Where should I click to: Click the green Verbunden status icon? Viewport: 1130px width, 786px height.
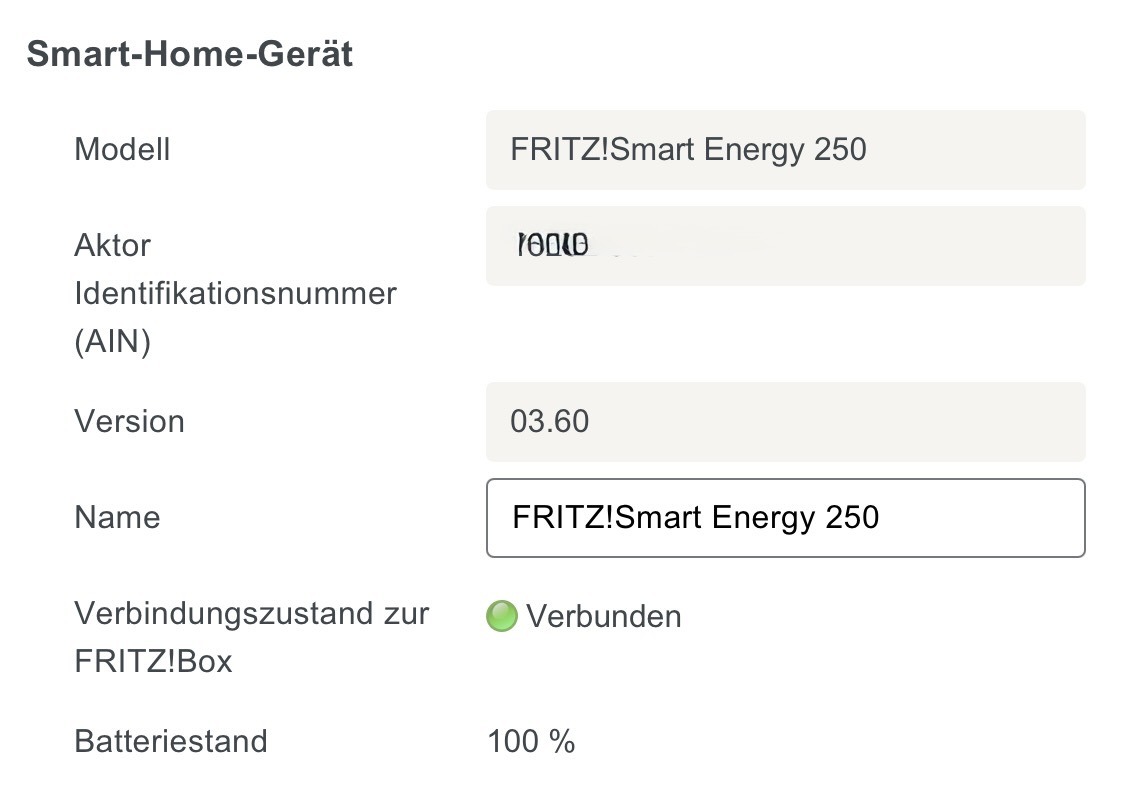click(x=501, y=616)
